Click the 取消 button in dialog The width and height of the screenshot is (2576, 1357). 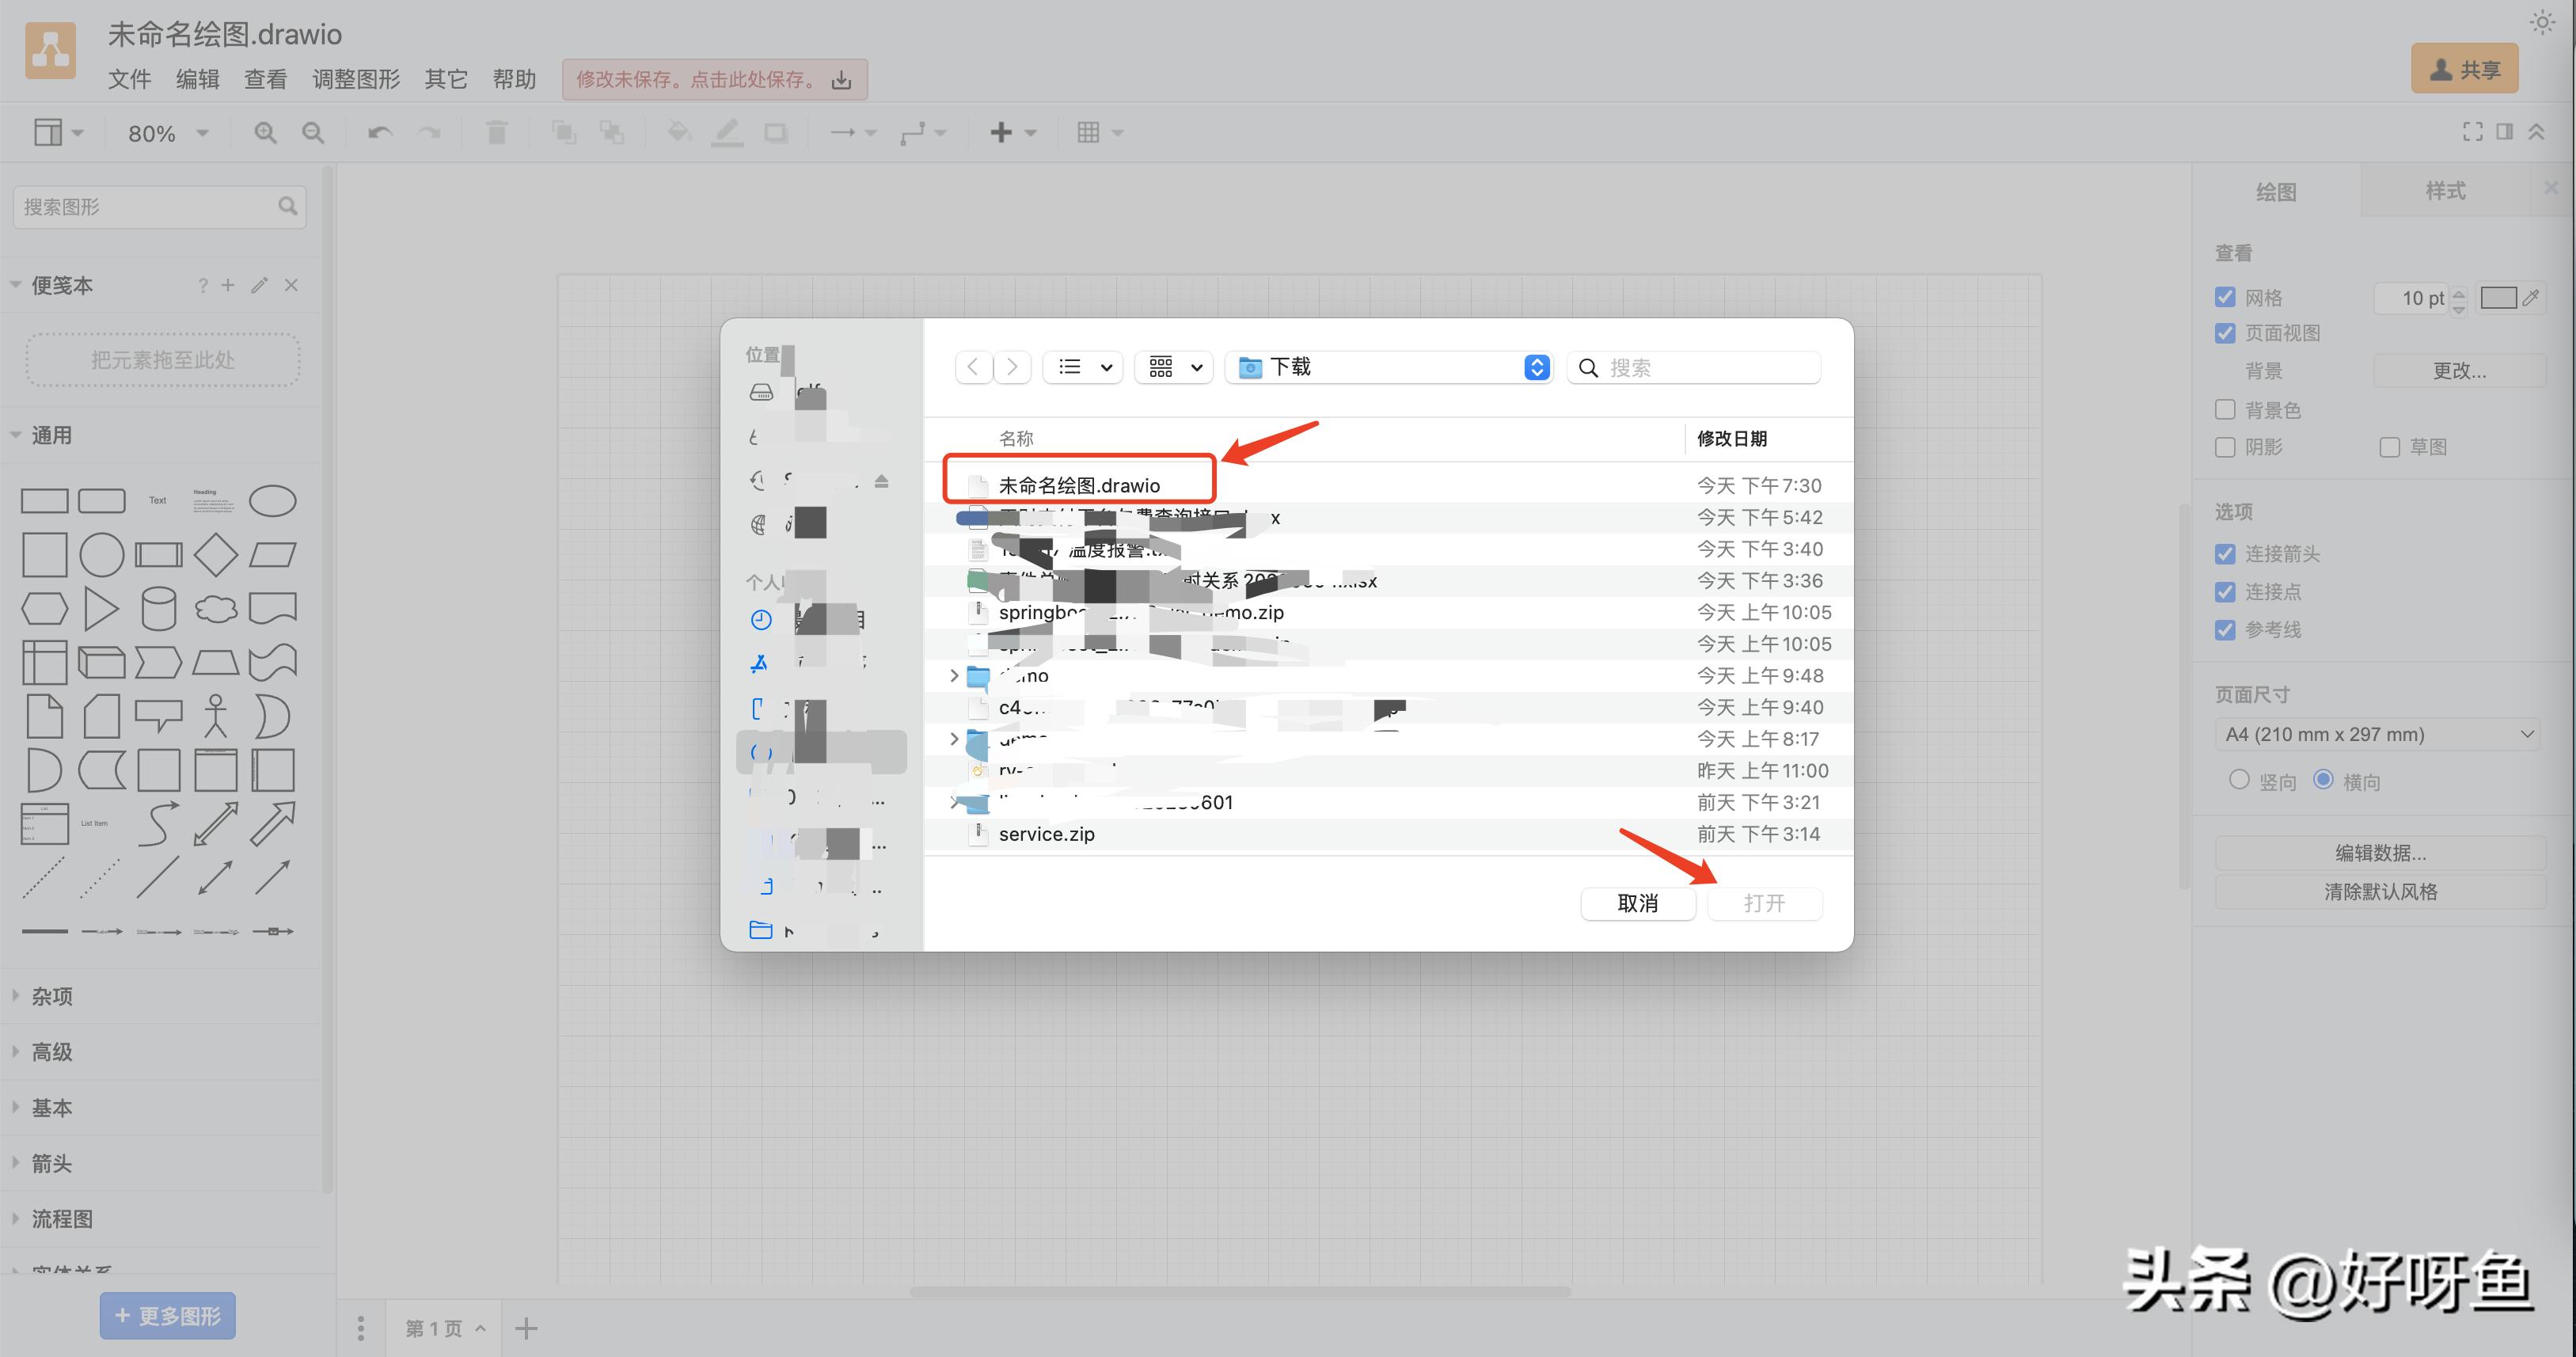tap(1637, 903)
